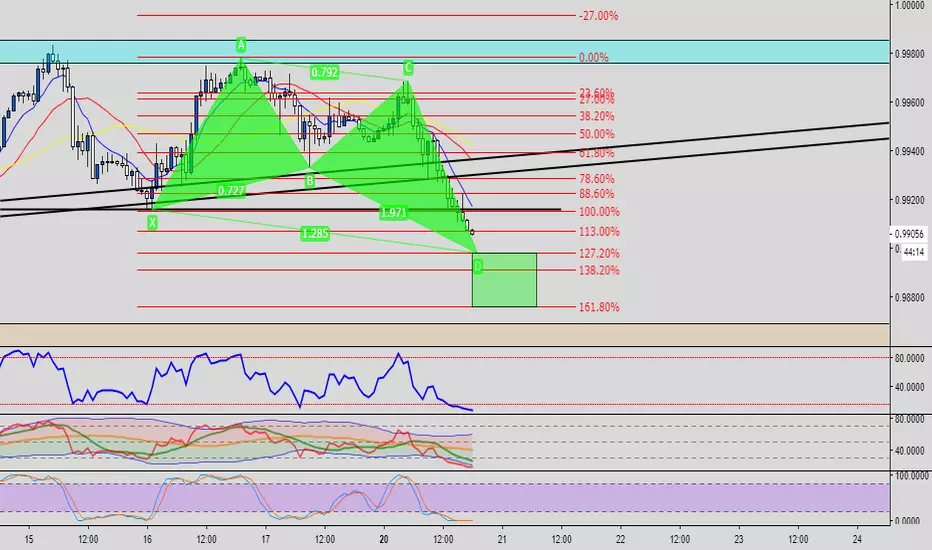This screenshot has width=932, height=550.
Task: Select the 127.20% extension label
Action: click(x=599, y=253)
